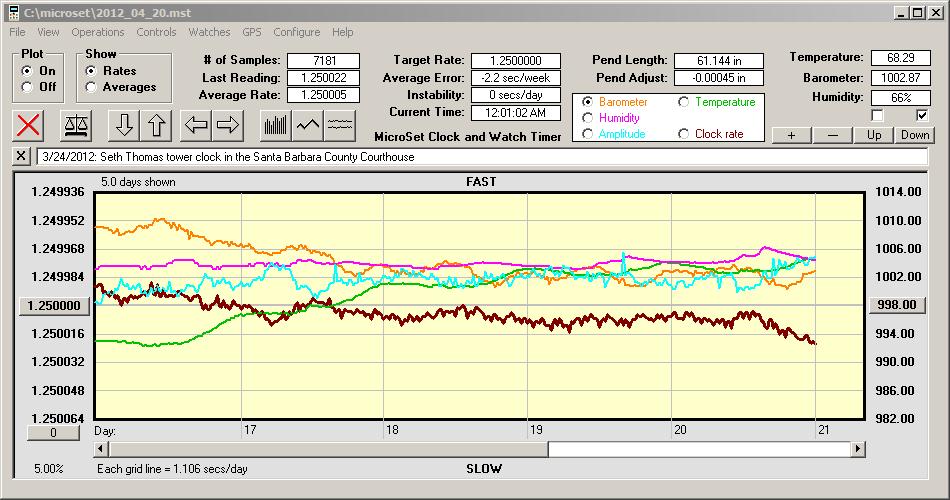Open the Controls menu

156,32
